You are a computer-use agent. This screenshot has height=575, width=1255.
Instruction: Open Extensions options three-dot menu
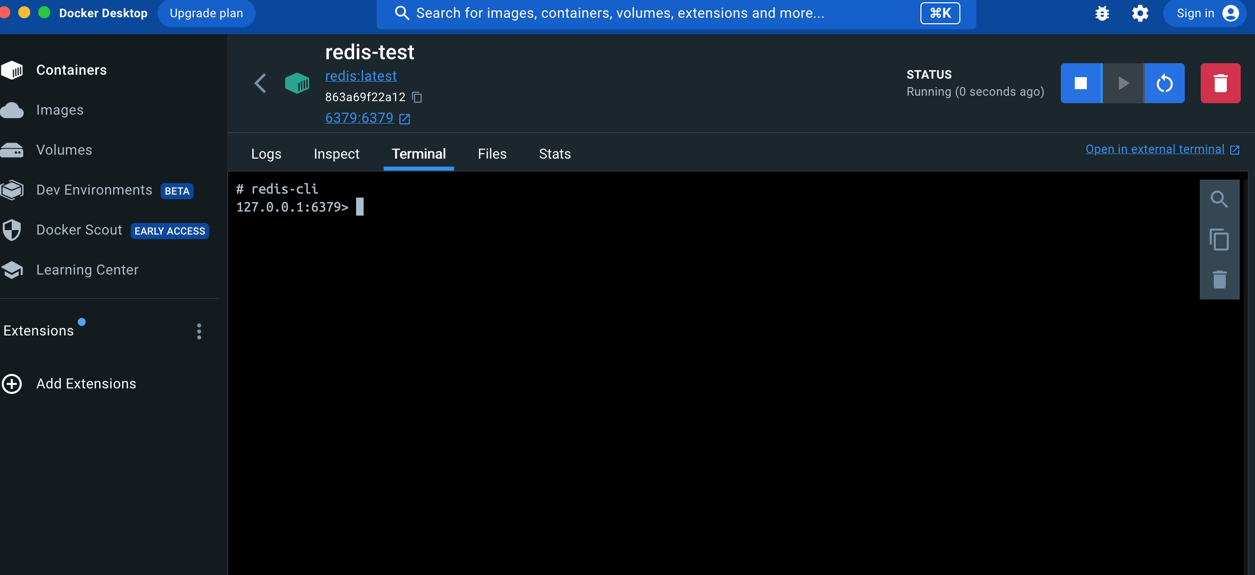(x=199, y=331)
